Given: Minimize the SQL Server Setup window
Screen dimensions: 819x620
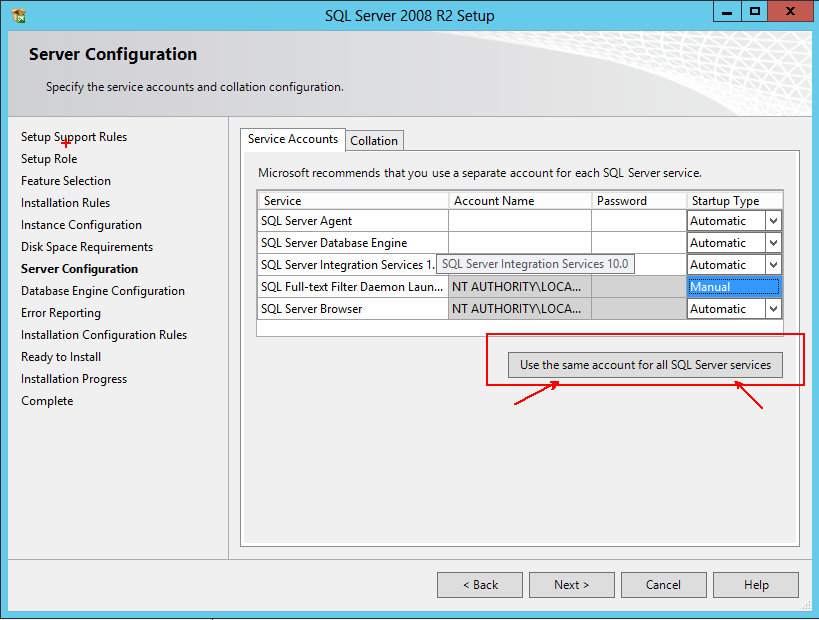Looking at the screenshot, I should [x=727, y=11].
